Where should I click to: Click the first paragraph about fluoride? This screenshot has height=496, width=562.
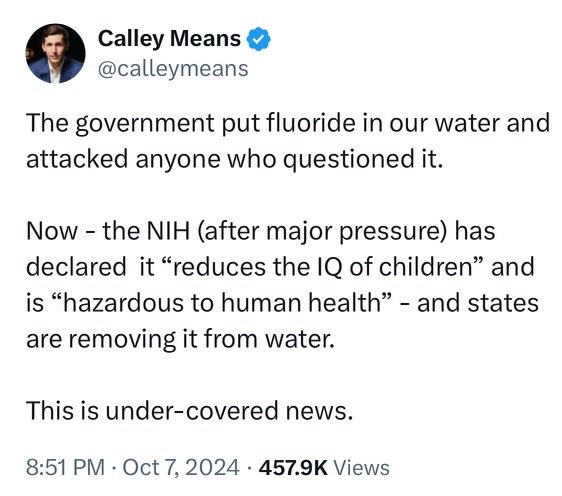click(288, 141)
